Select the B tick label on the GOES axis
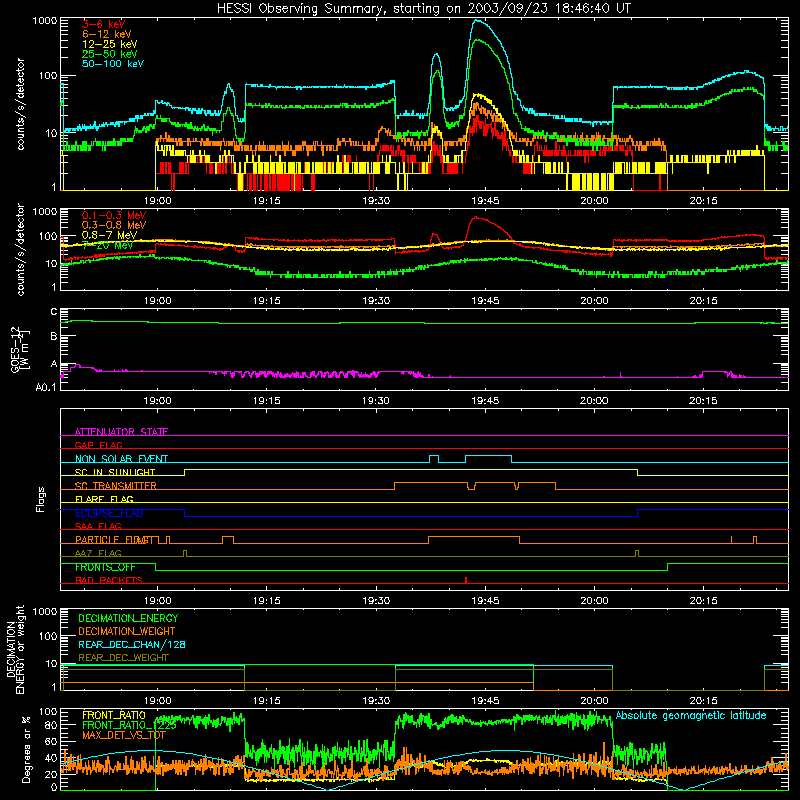The width and height of the screenshot is (800, 800). click(54, 336)
